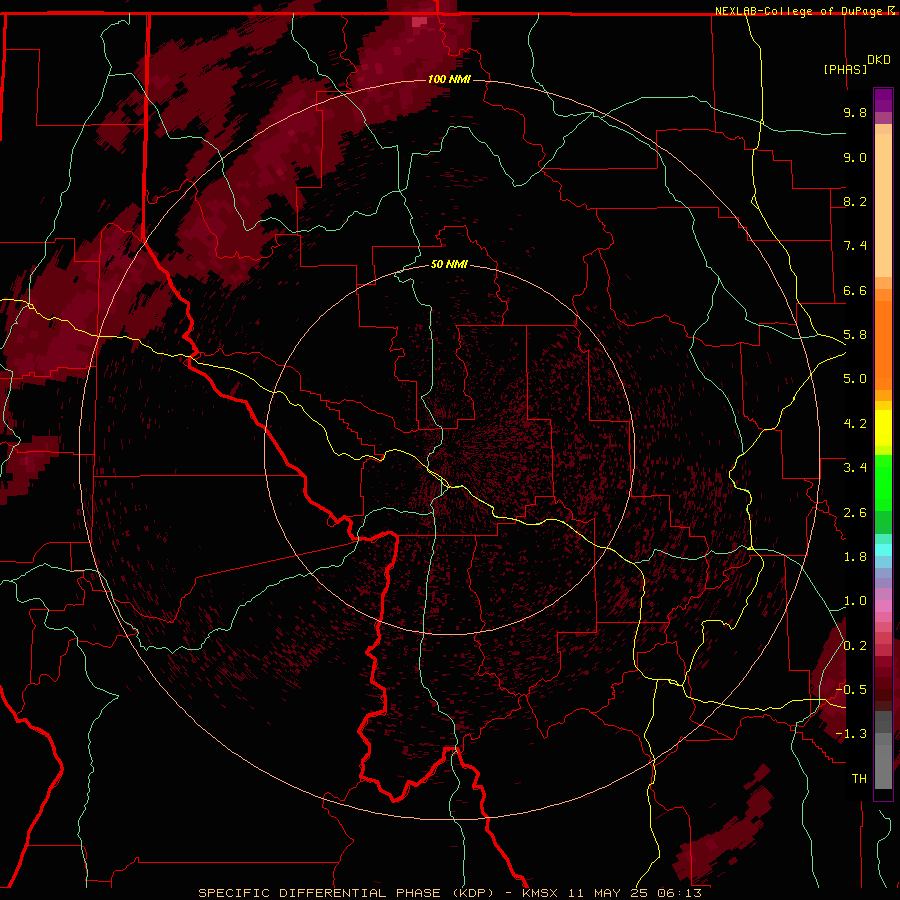Image resolution: width=900 pixels, height=900 pixels.
Task: Click the 7.4 value on the color scale
Action: [855, 246]
